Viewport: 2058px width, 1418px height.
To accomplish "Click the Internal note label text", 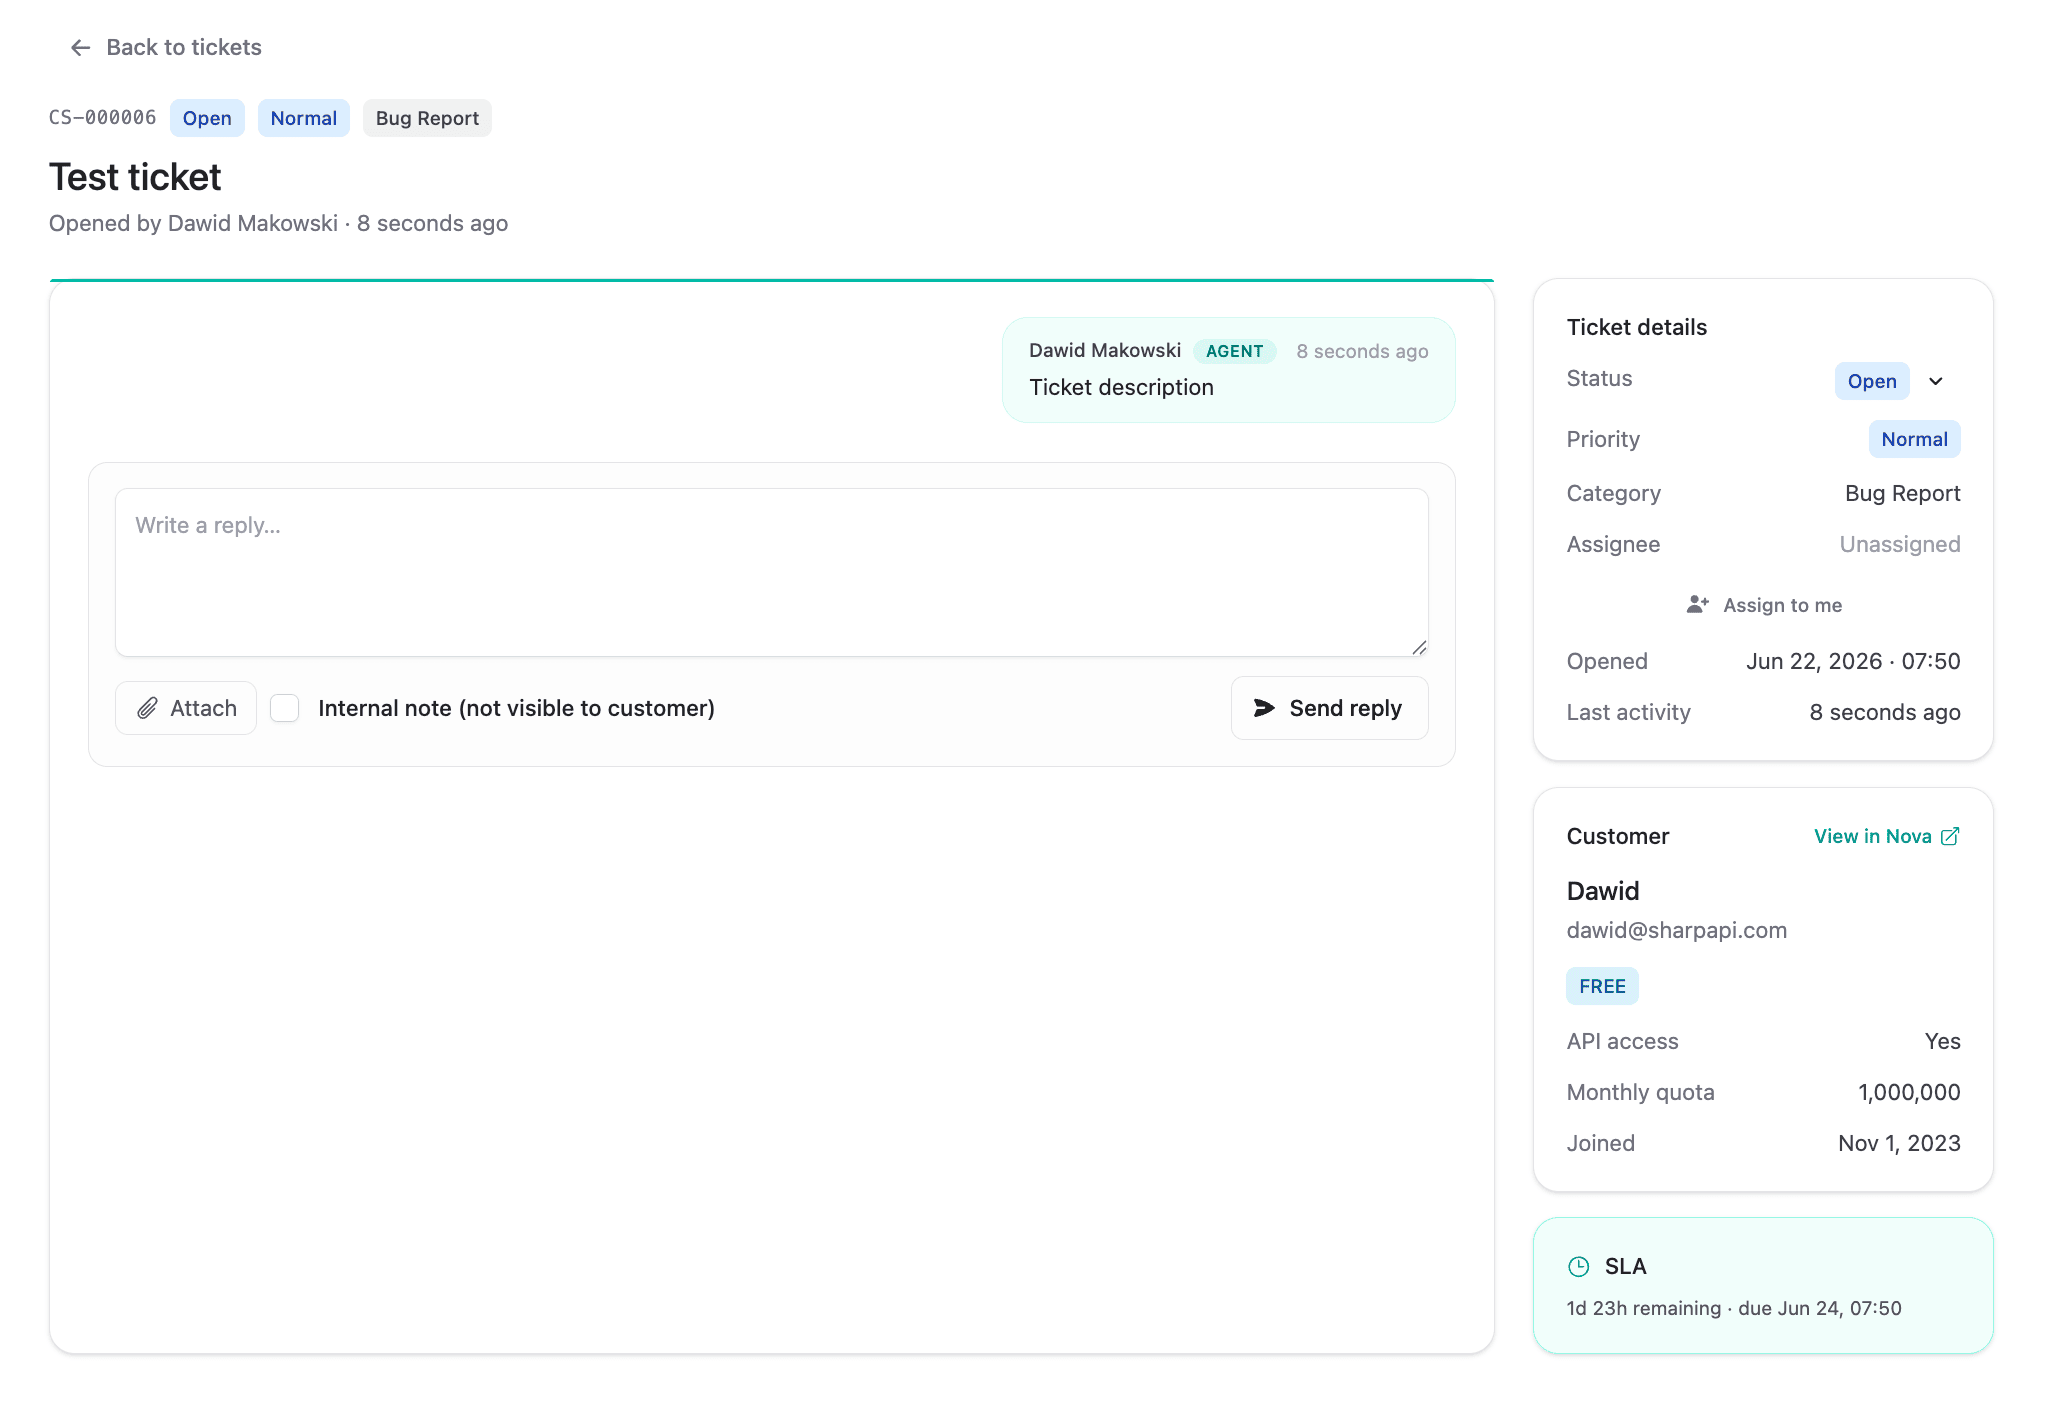I will pyautogui.click(x=516, y=708).
